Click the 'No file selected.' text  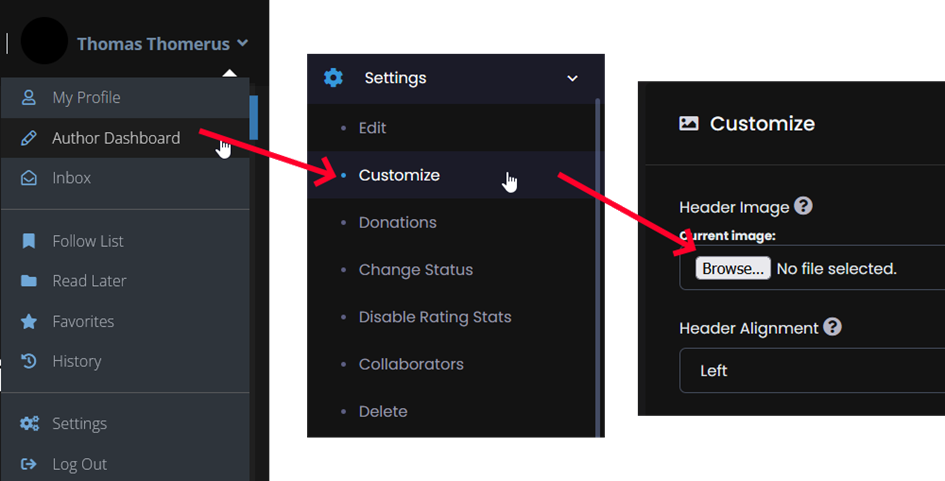tap(837, 269)
